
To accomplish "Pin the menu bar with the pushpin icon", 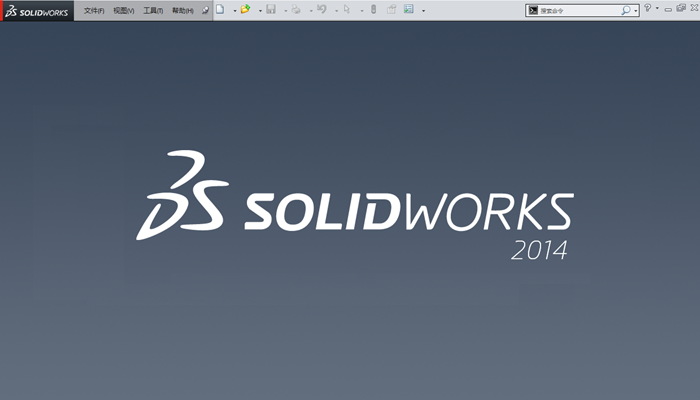I will click(205, 10).
